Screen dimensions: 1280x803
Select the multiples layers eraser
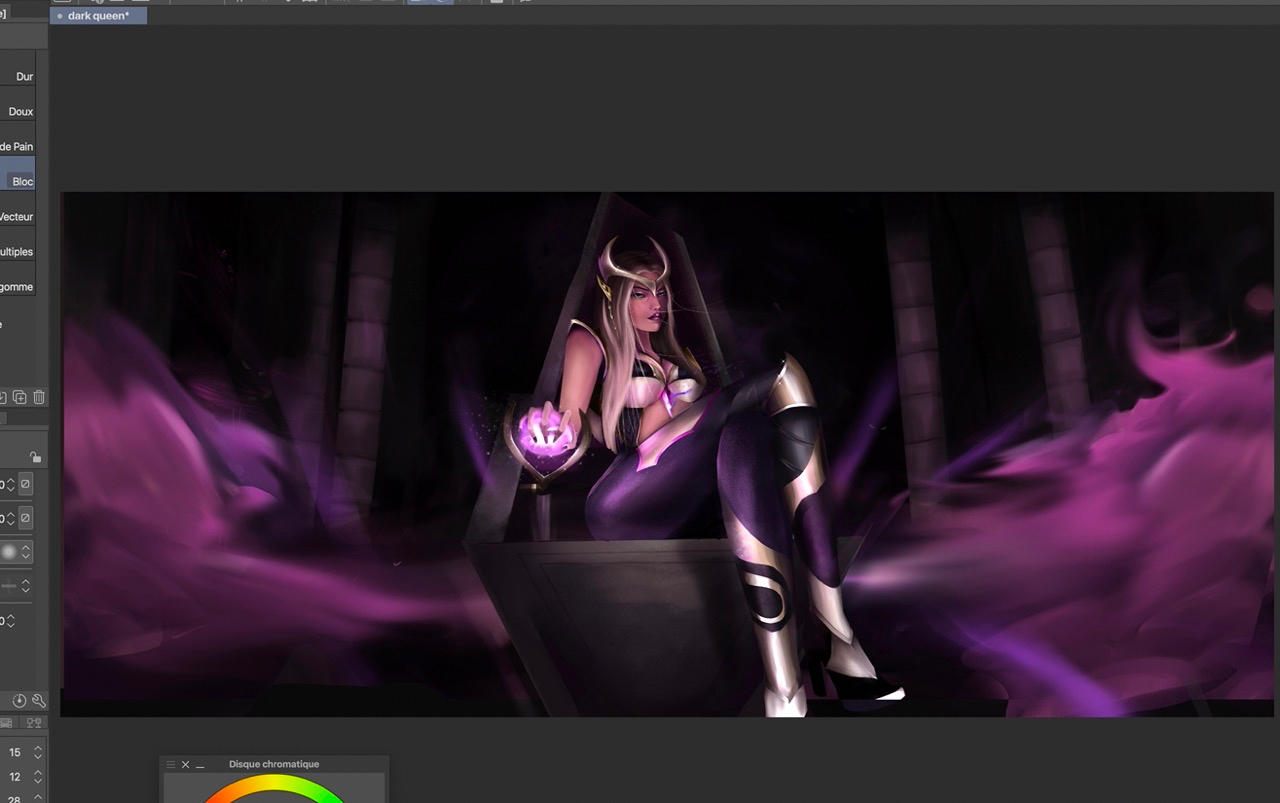(17, 252)
